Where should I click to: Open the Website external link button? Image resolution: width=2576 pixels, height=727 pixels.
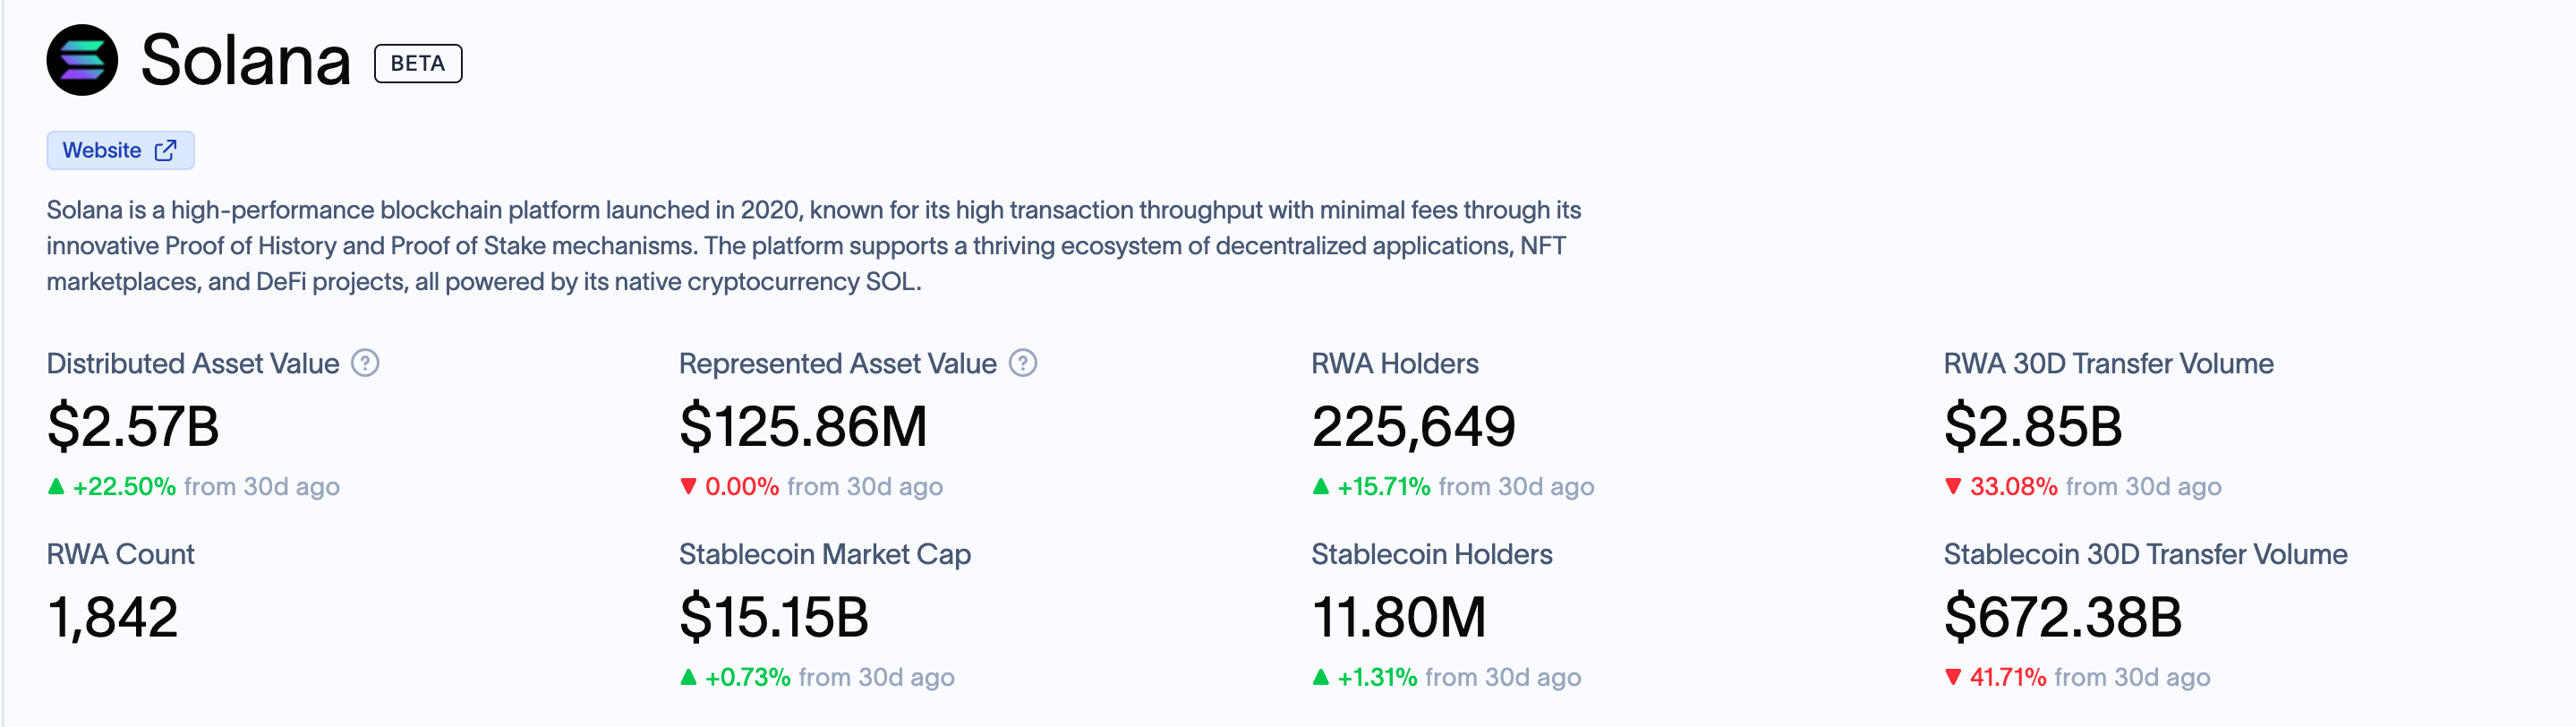[120, 150]
